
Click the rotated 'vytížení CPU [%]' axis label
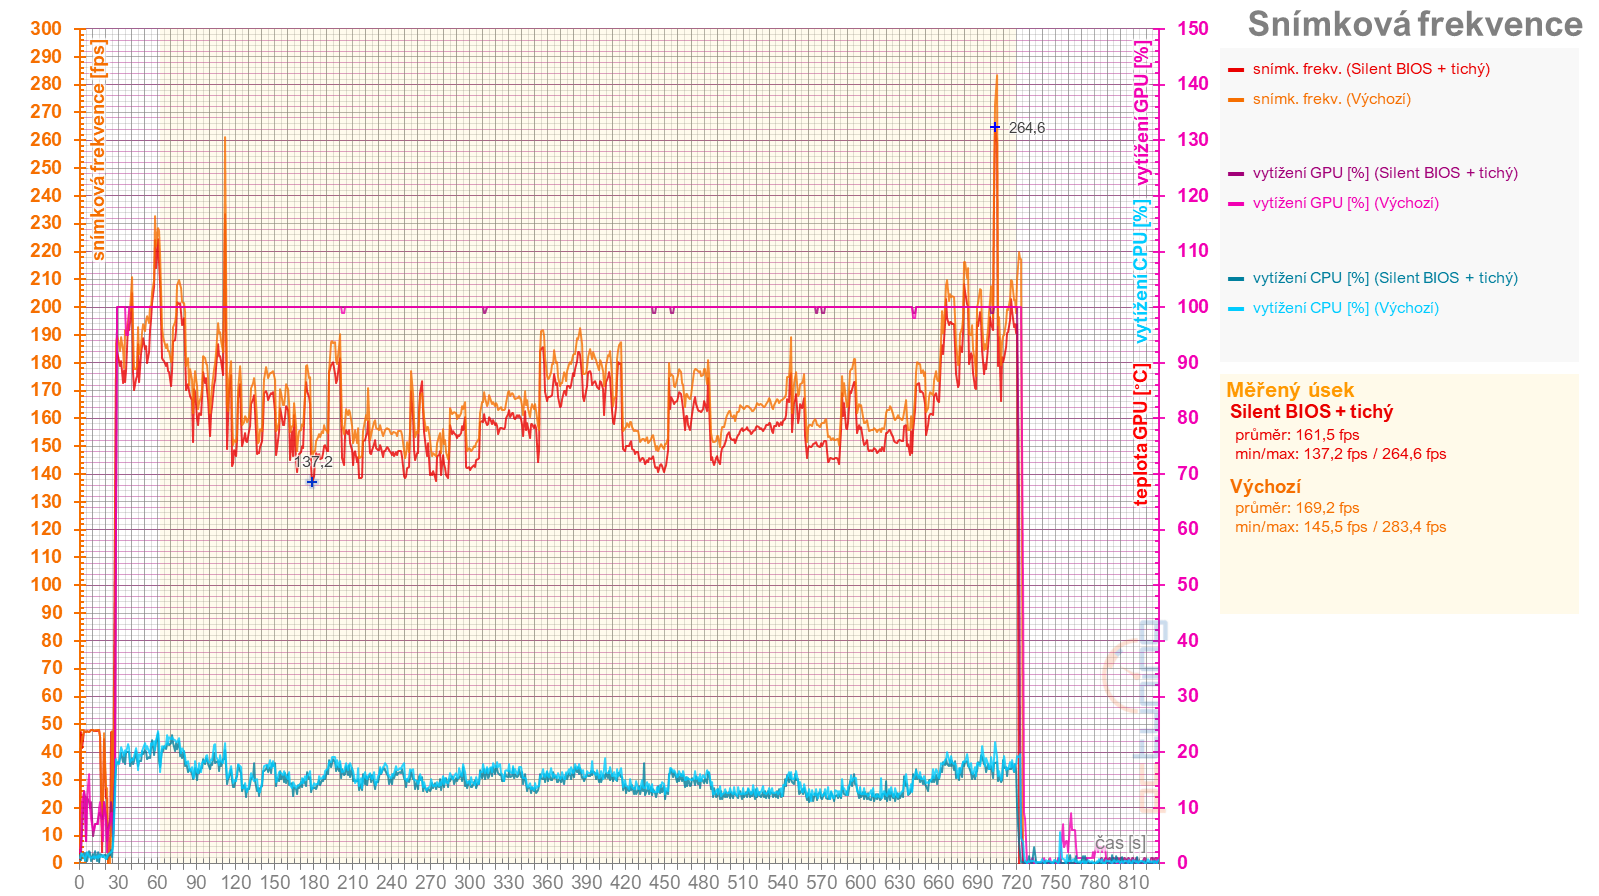click(1142, 271)
